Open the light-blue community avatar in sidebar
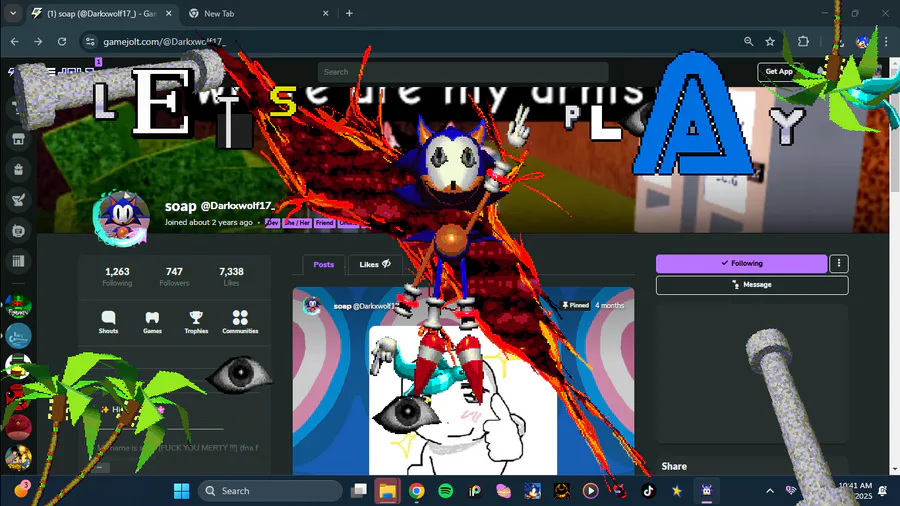Screen dimensions: 900x506 coord(18,336)
